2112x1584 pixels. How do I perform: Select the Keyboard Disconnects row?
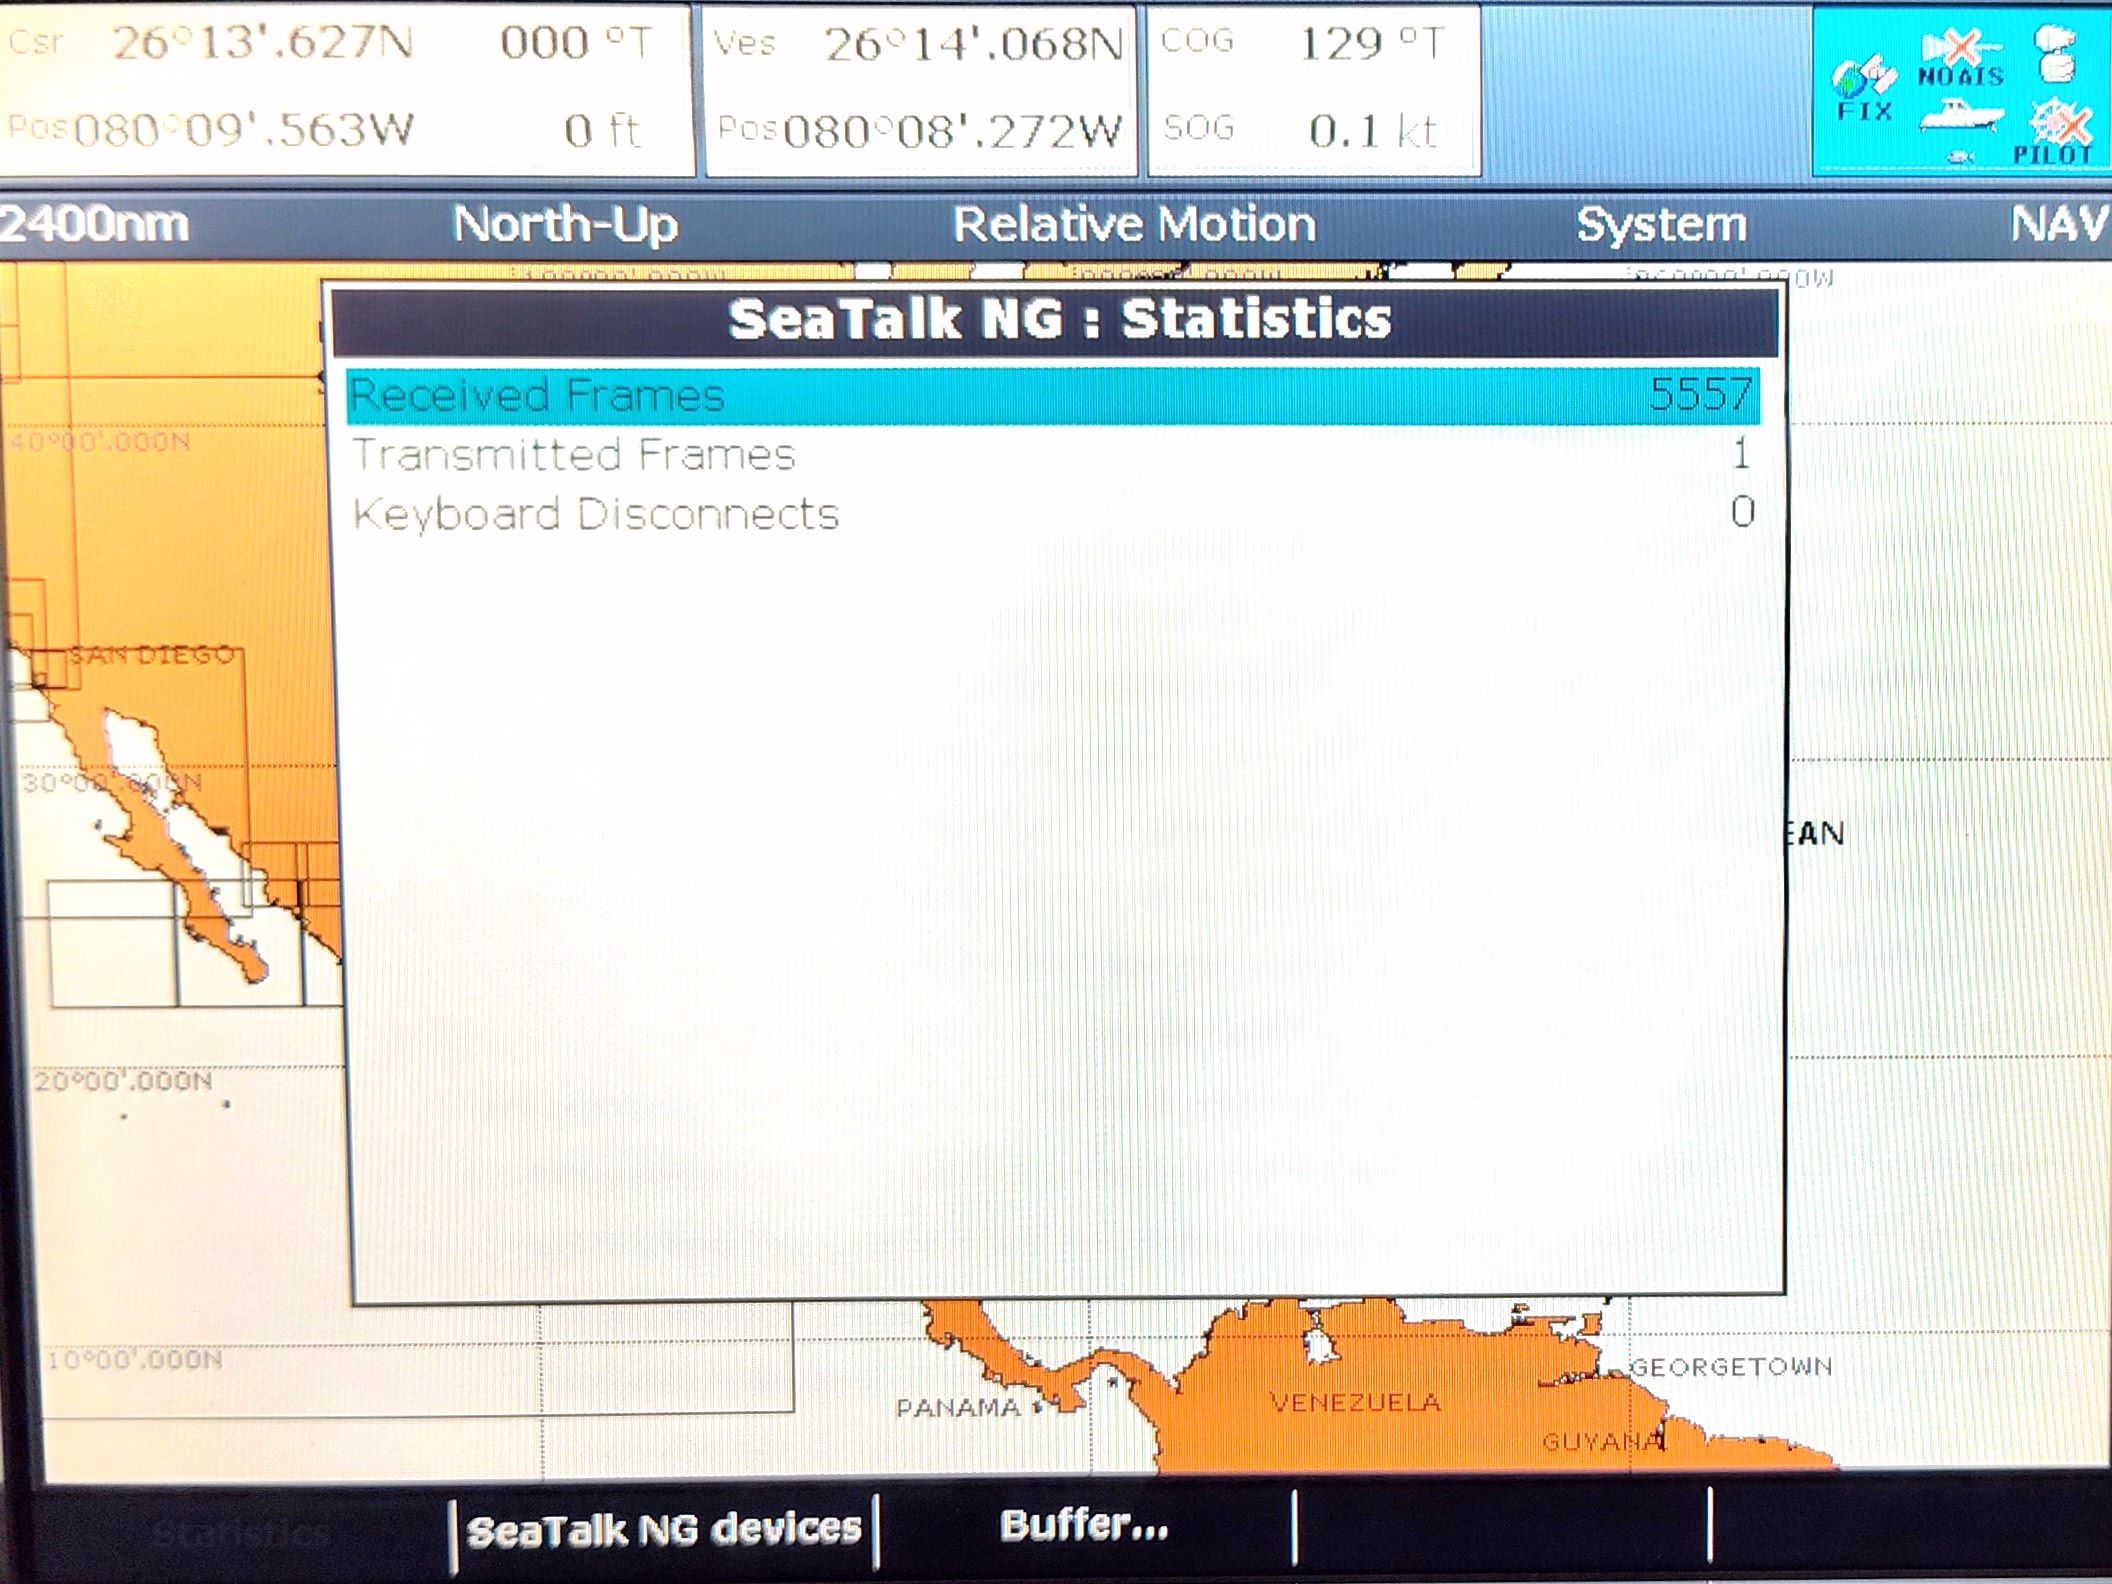[1052, 514]
